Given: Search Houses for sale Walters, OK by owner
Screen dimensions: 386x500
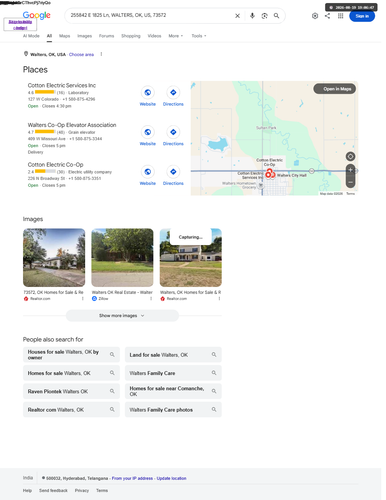Looking at the screenshot, I should click(71, 355).
